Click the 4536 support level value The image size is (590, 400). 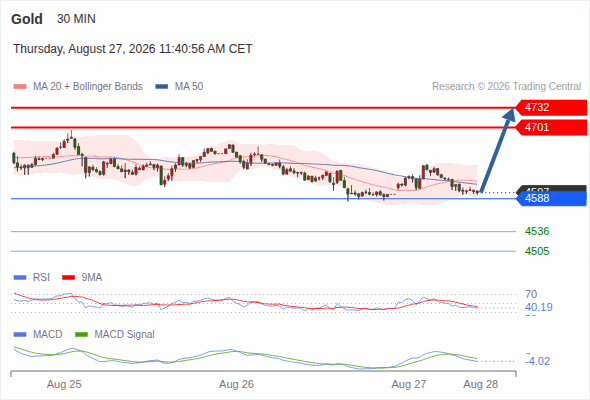click(x=537, y=231)
